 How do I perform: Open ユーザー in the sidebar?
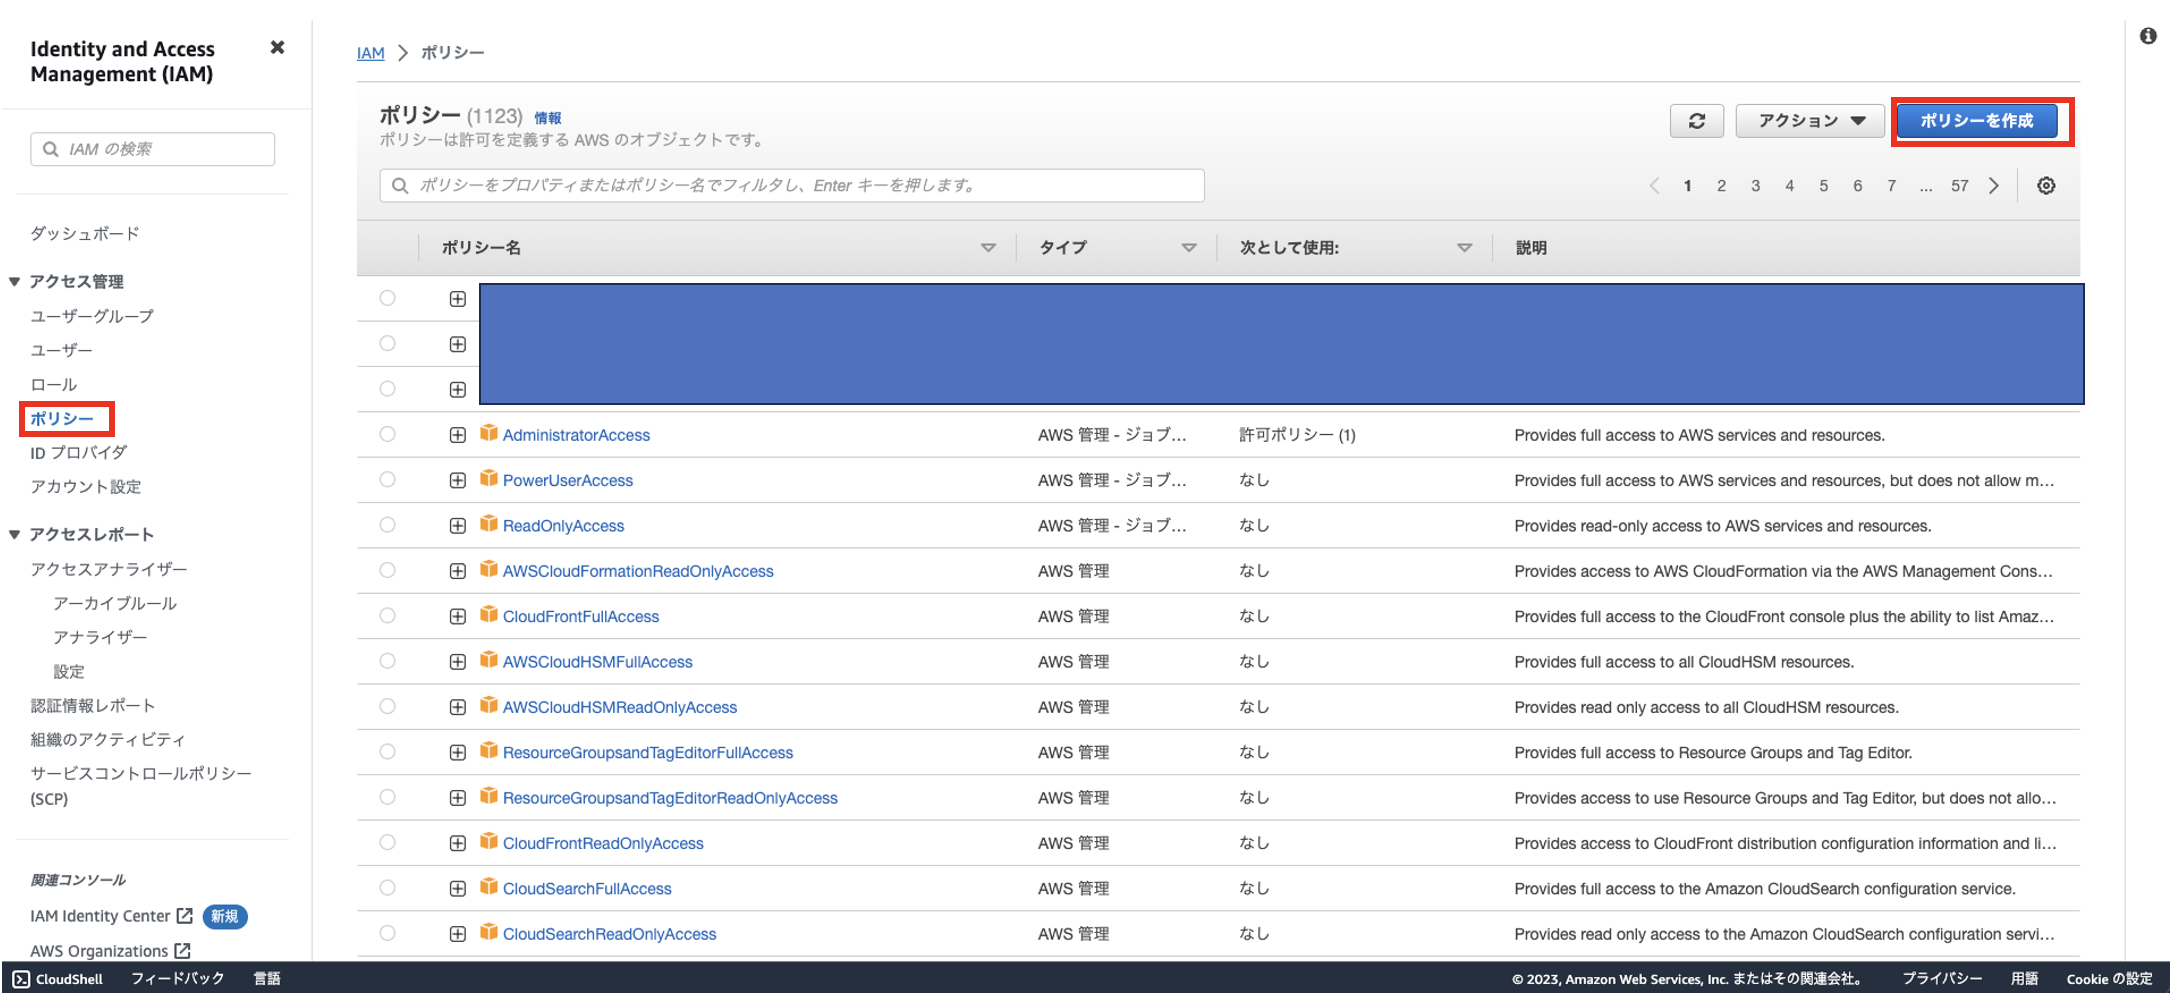[61, 351]
